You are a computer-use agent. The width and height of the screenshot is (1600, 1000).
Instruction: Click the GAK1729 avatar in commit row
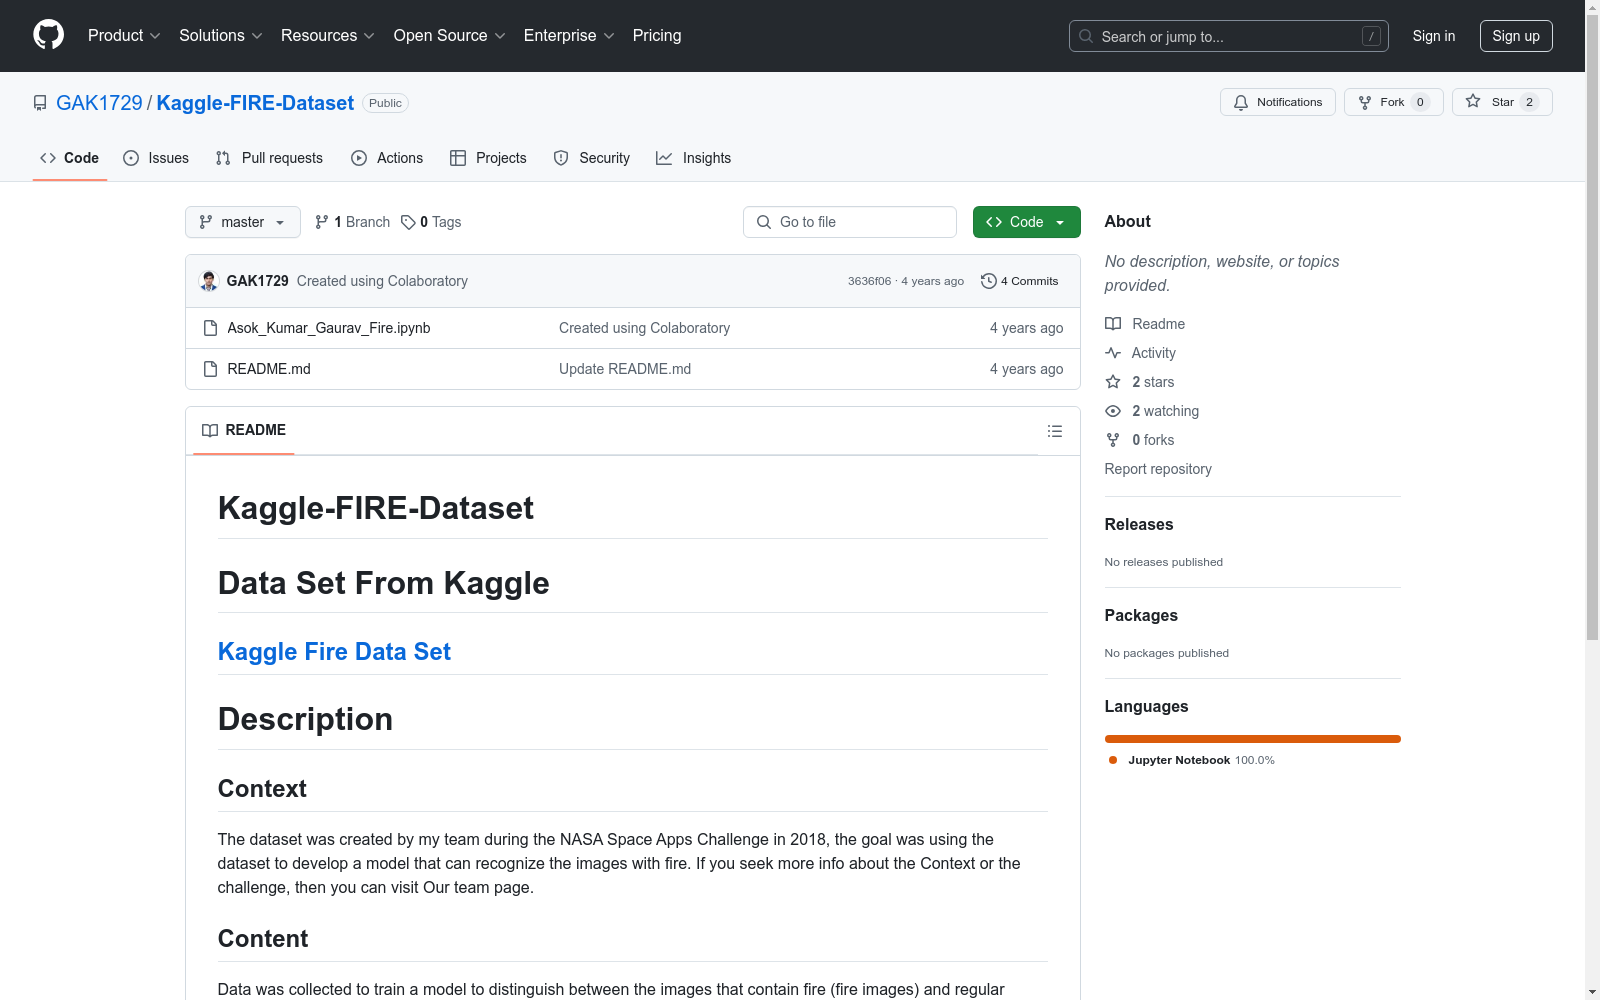pos(209,281)
